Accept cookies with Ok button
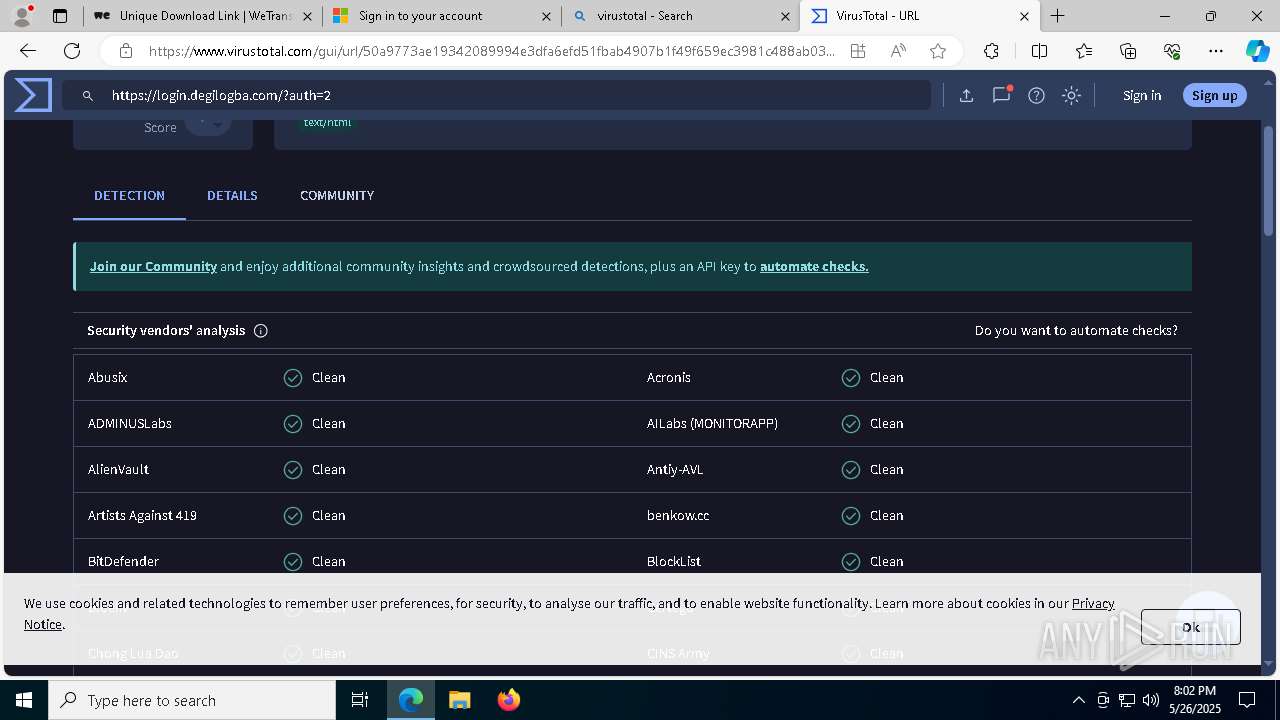The width and height of the screenshot is (1280, 720). tap(1190, 627)
